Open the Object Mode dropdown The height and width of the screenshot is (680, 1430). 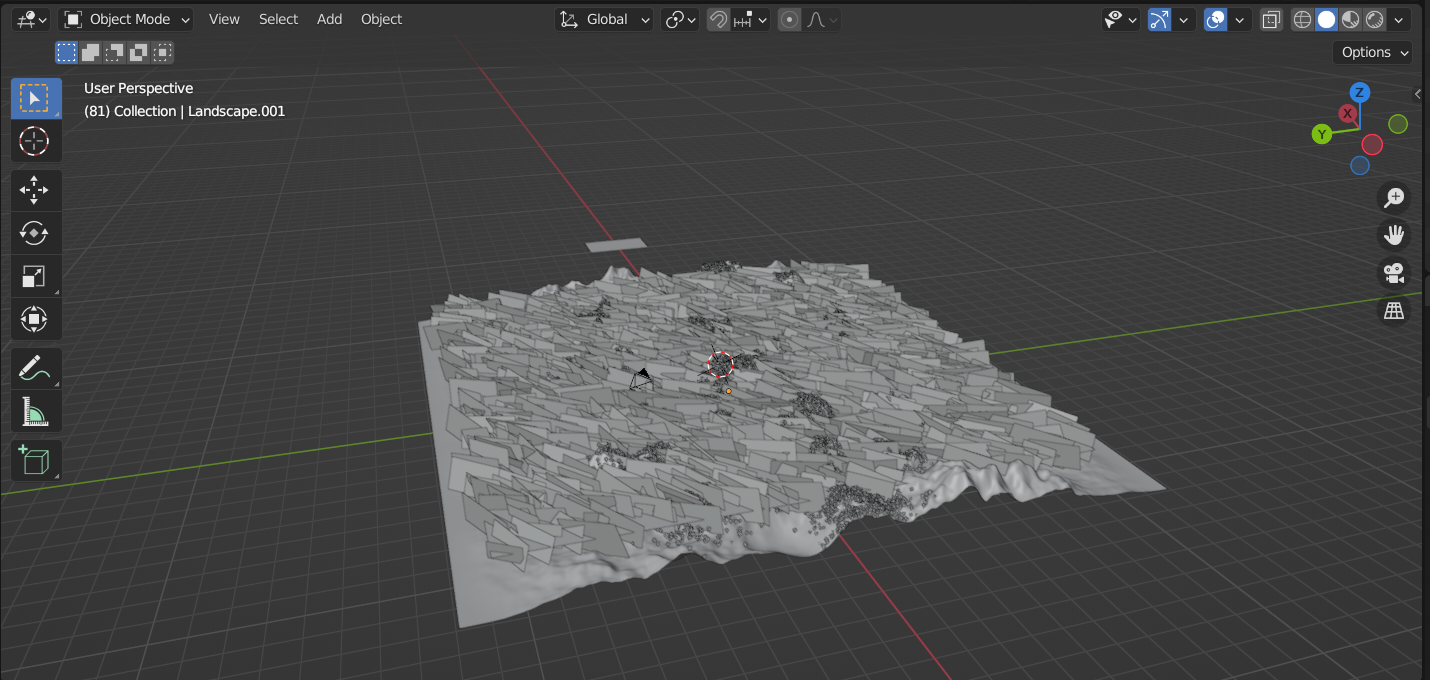click(x=127, y=19)
